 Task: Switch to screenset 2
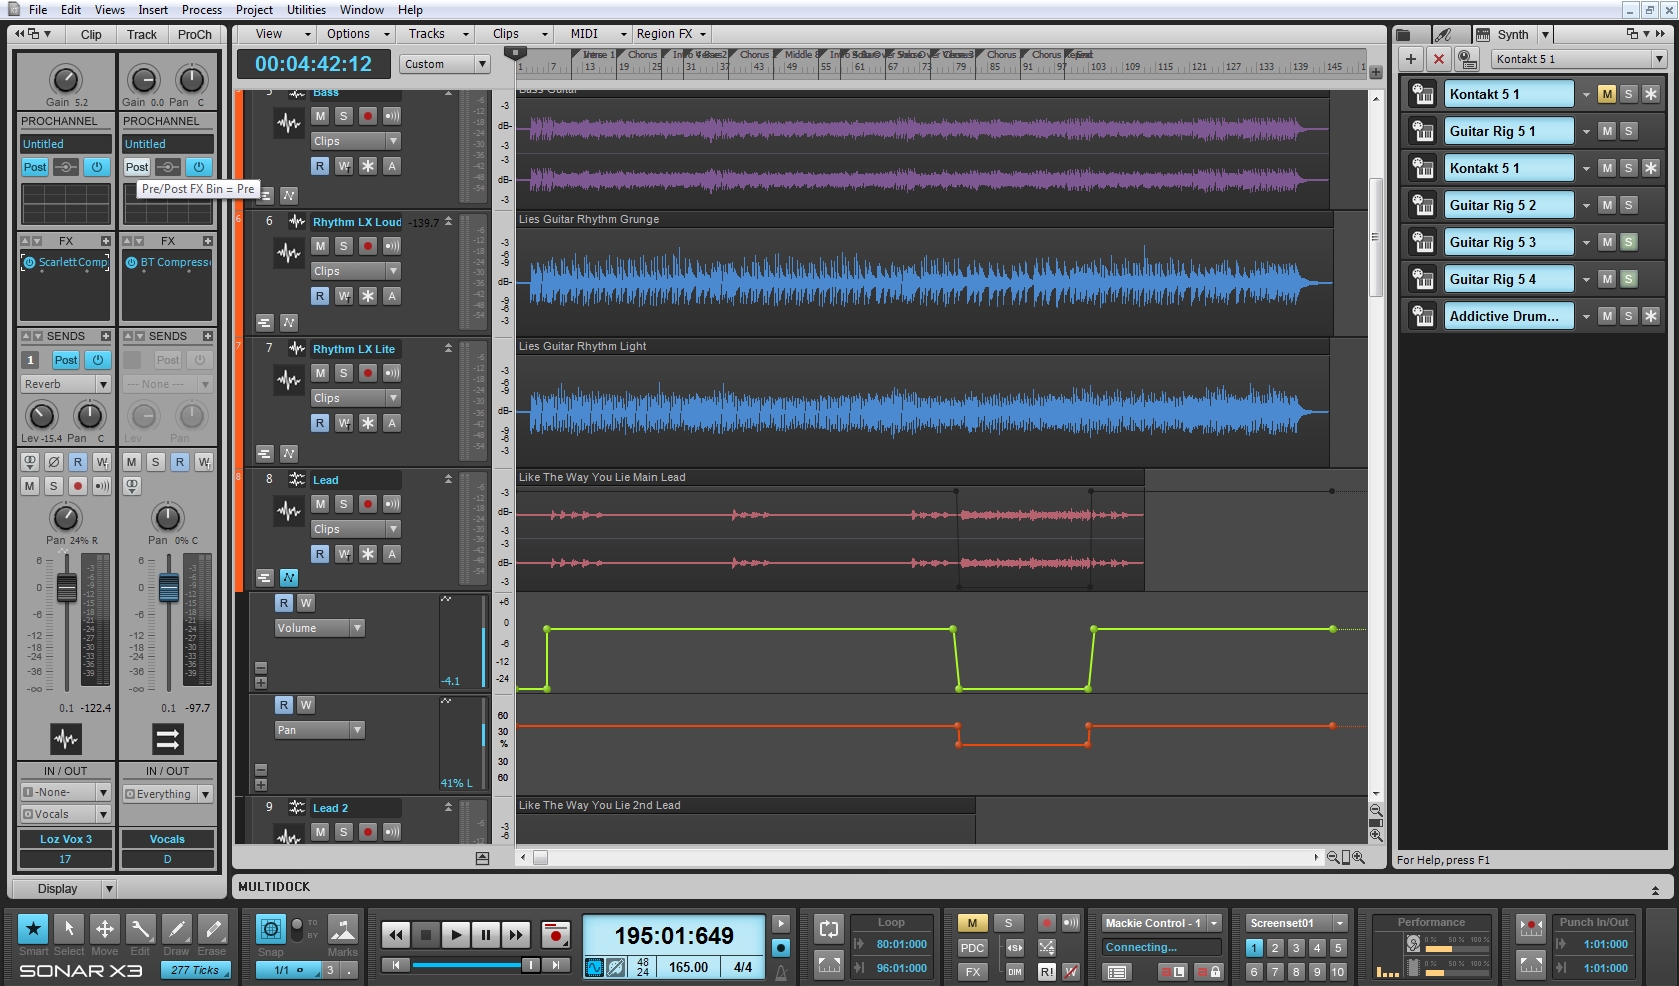click(1275, 948)
